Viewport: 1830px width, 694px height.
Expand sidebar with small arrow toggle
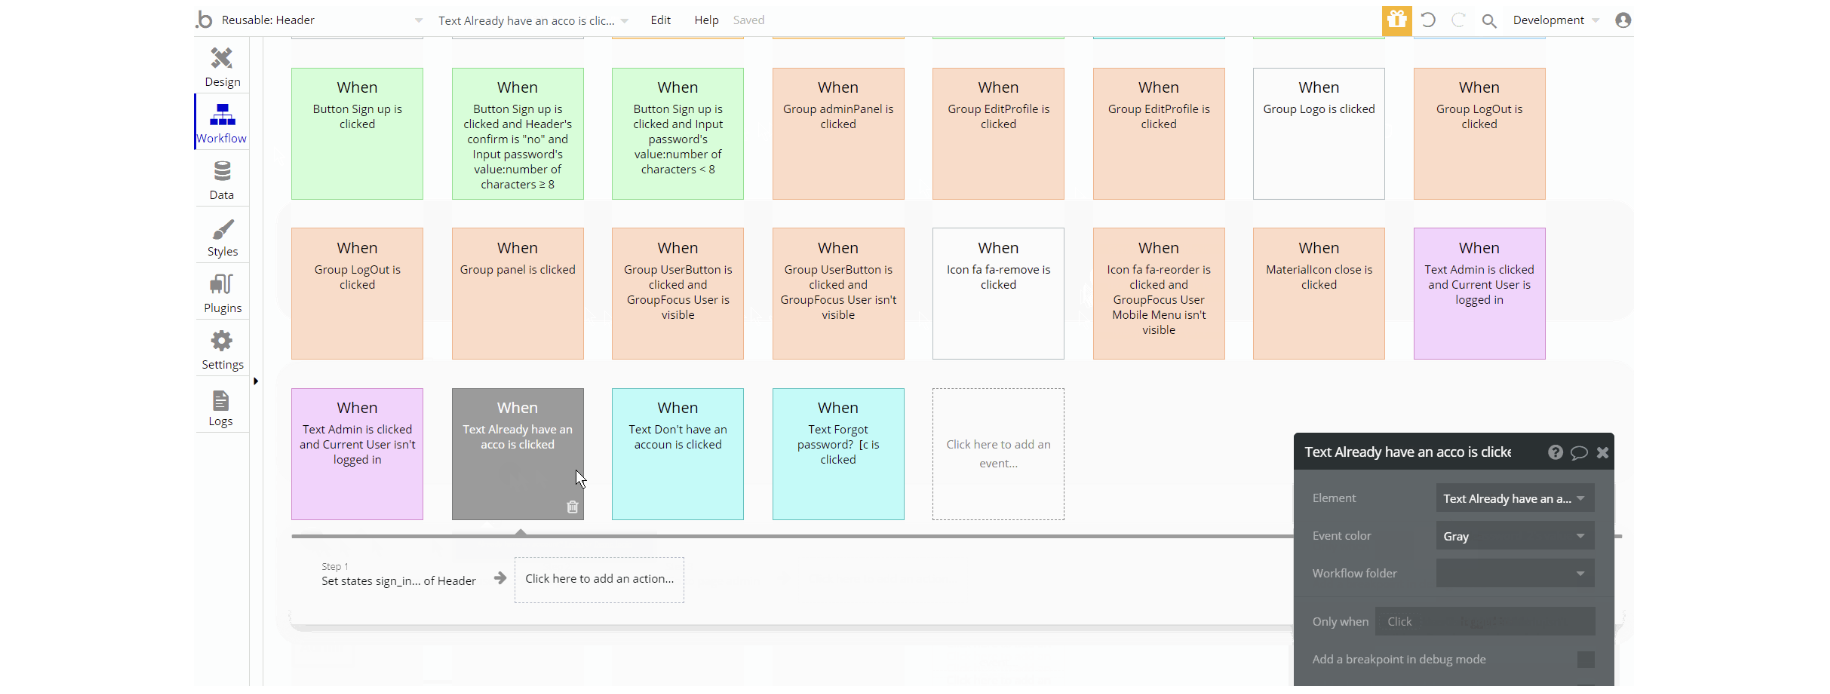(x=256, y=381)
